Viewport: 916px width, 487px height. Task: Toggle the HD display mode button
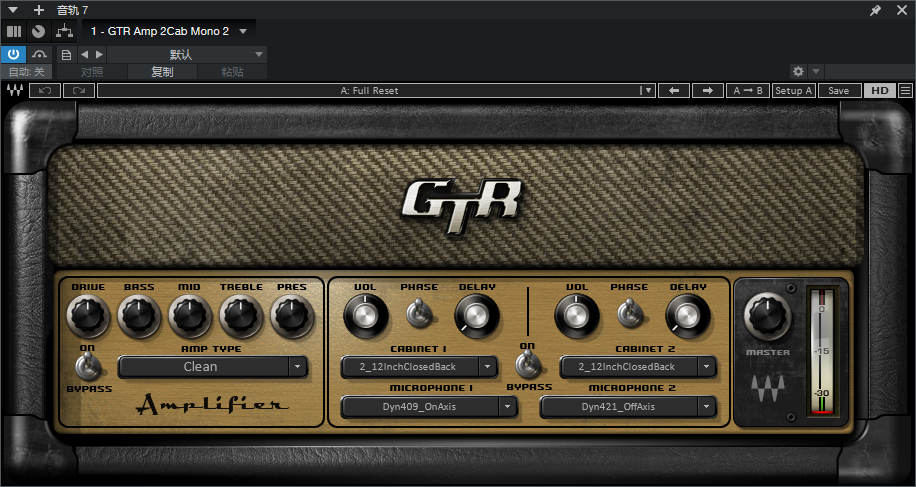point(880,91)
